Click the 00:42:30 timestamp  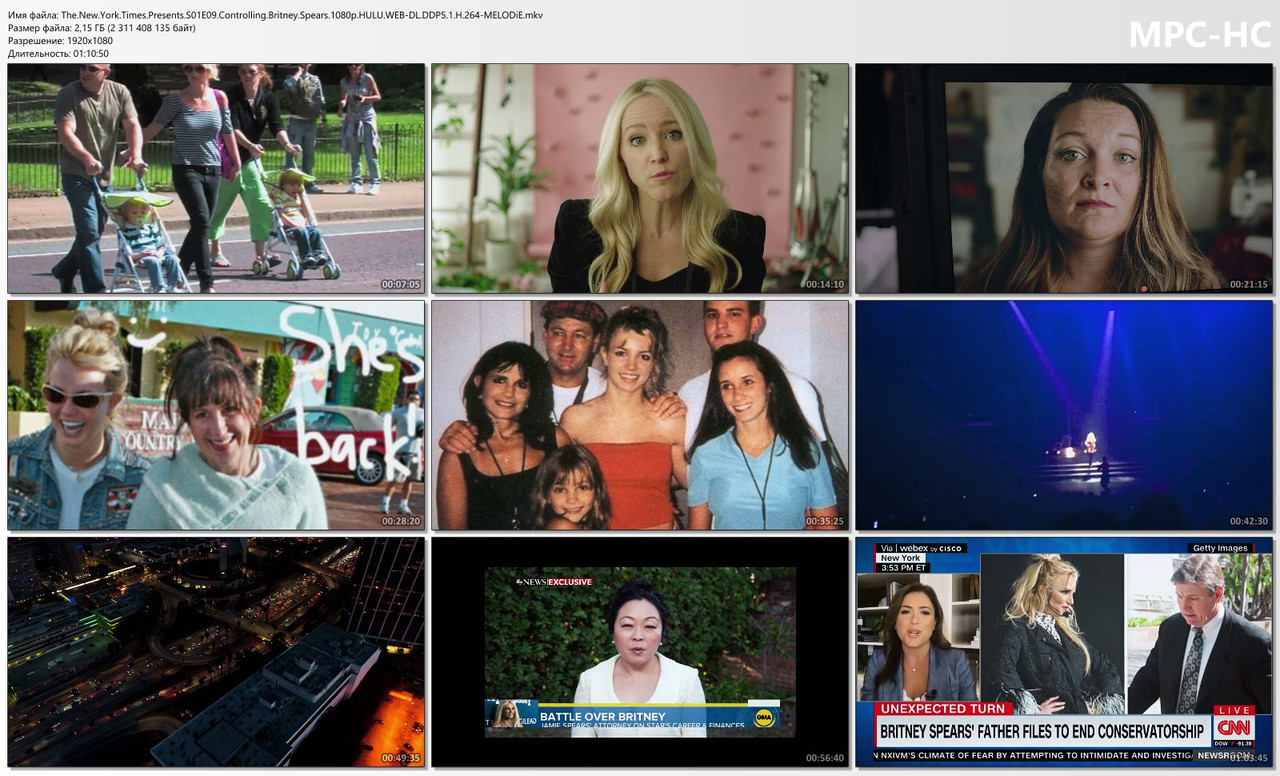point(1249,521)
